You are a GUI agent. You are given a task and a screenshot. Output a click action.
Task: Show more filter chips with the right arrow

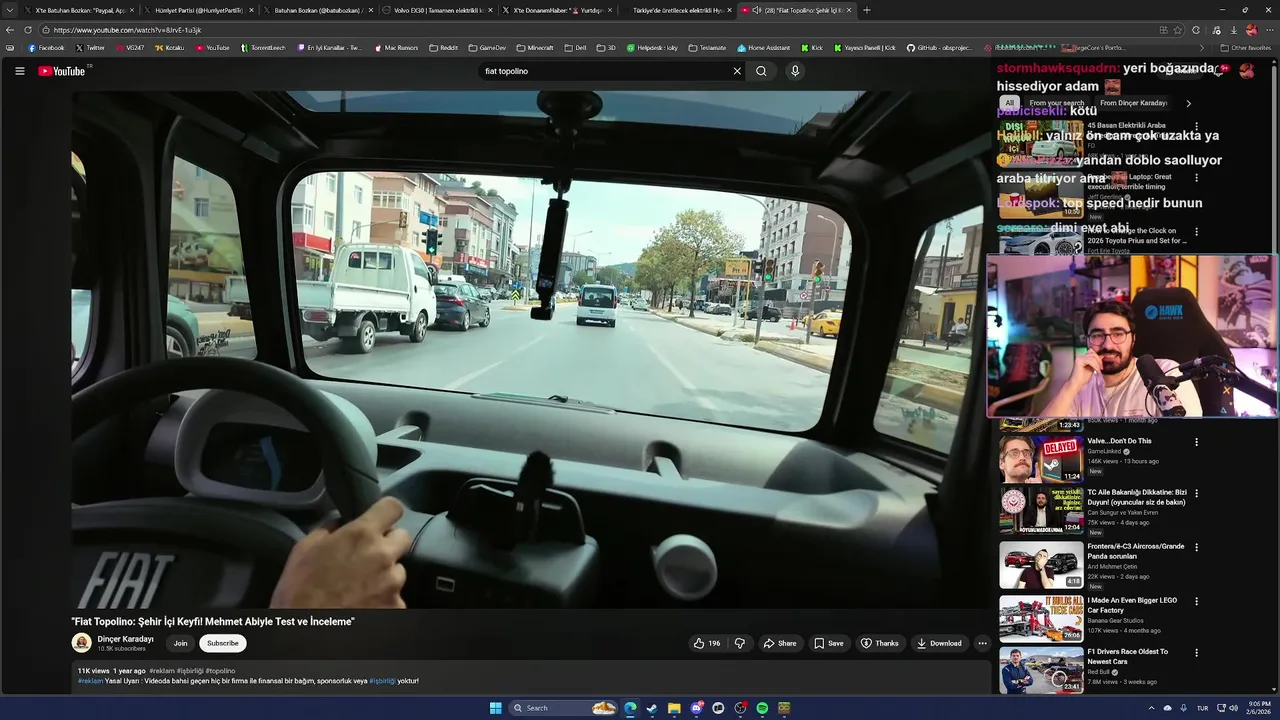[1188, 103]
